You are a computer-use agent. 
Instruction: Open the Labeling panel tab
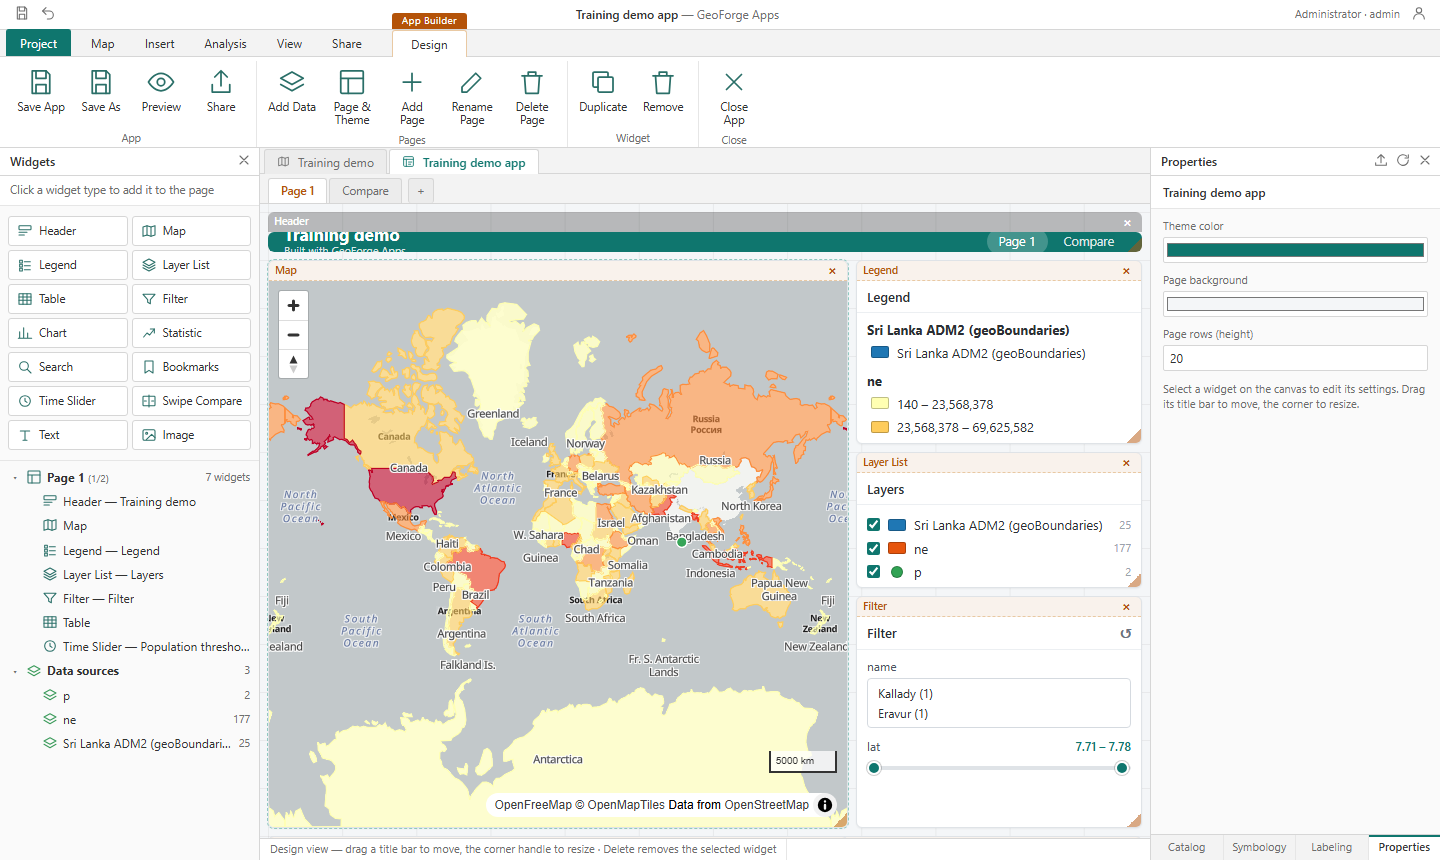(1332, 847)
